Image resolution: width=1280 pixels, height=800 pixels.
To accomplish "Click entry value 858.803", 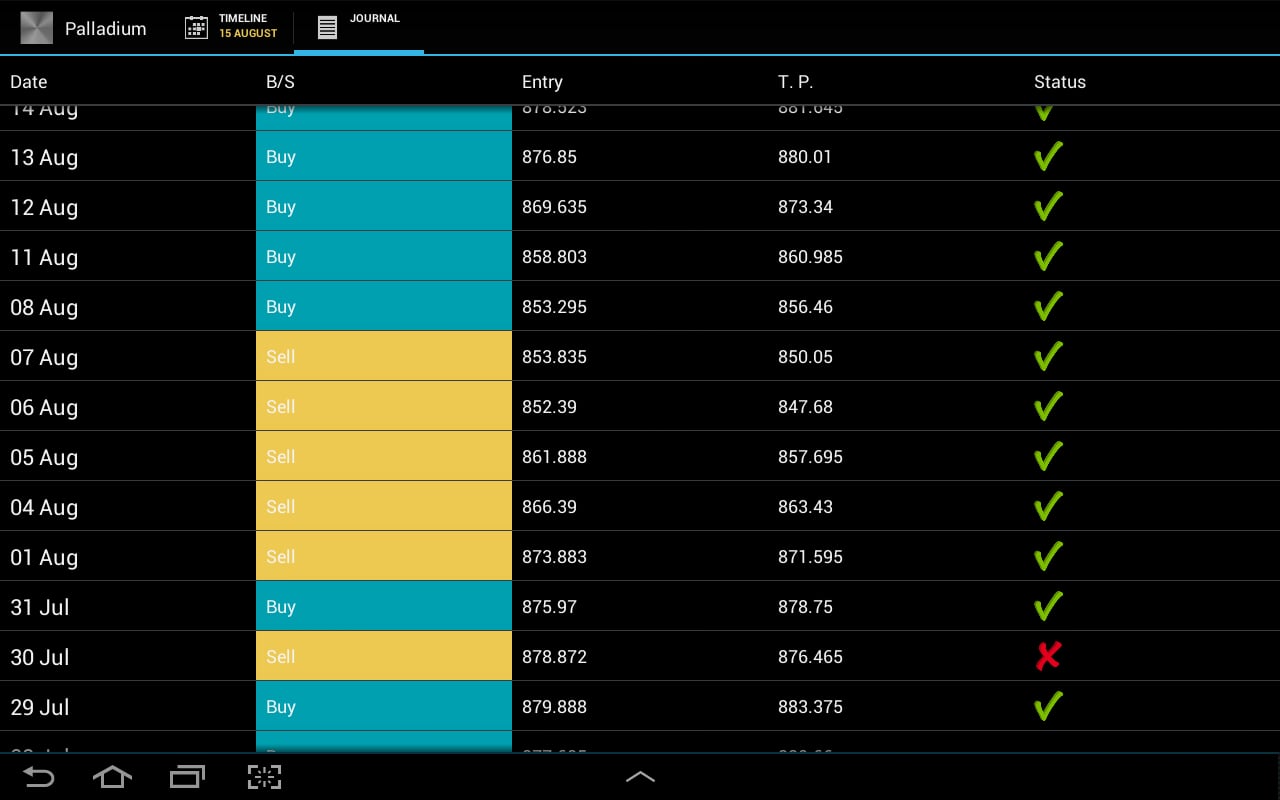I will pos(554,257).
